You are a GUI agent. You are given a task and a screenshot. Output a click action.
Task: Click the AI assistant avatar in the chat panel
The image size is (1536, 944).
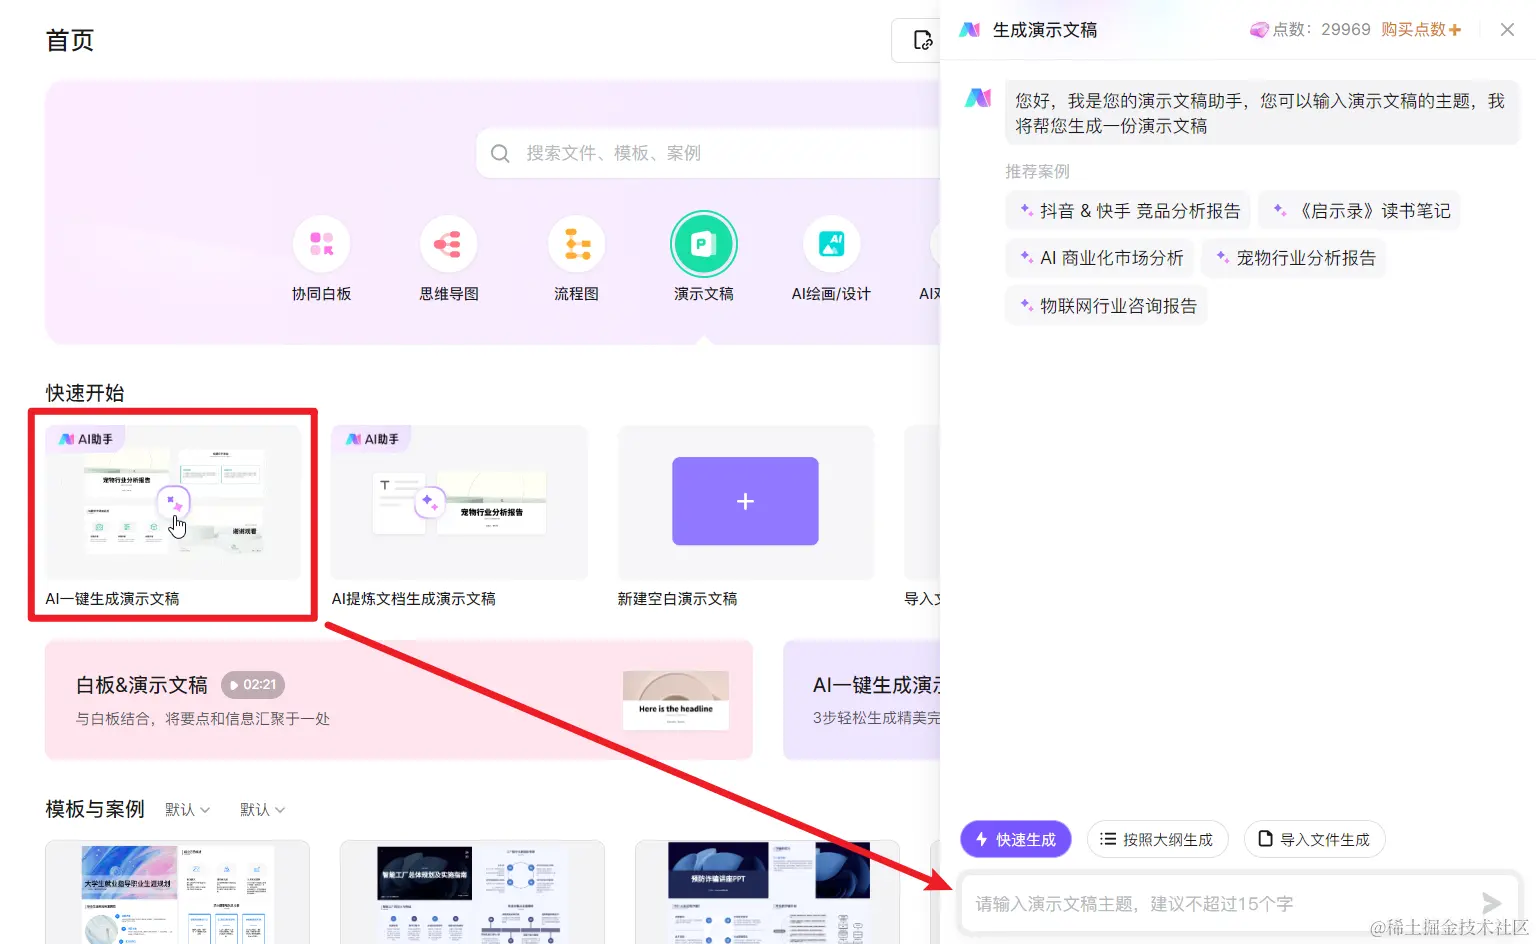(977, 97)
